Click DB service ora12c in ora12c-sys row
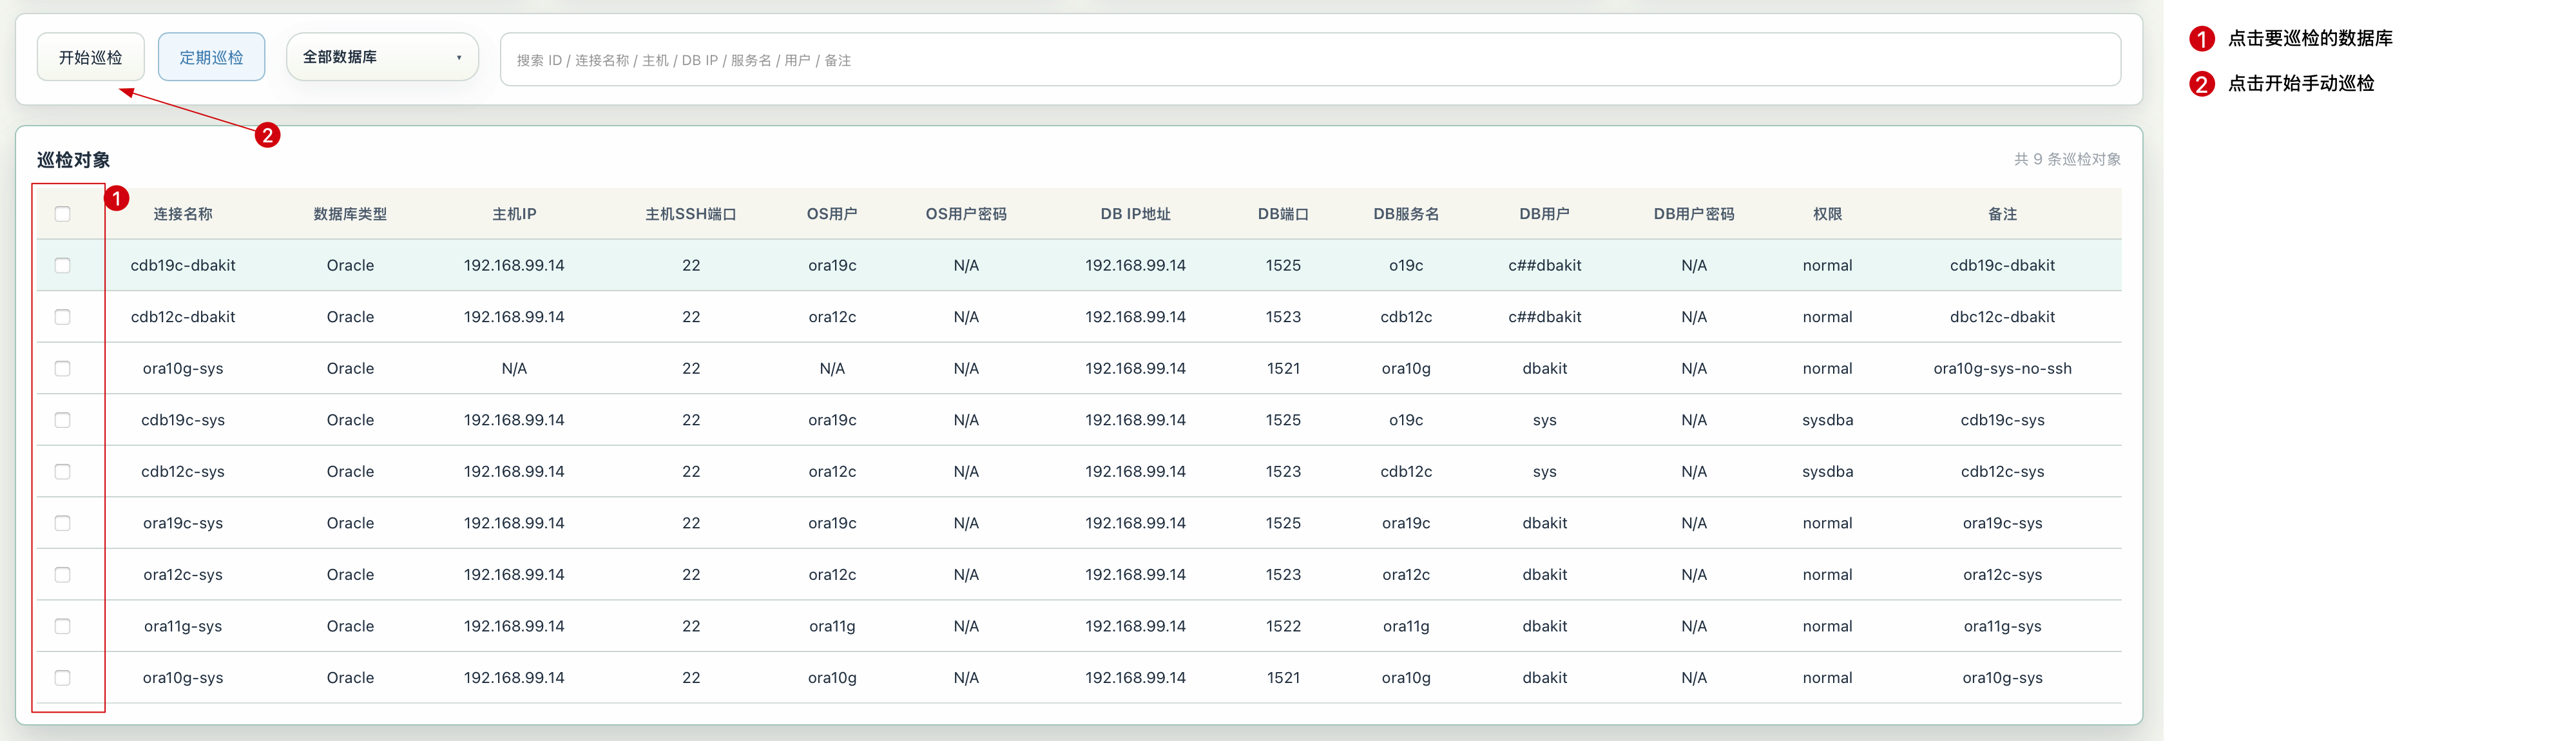2576x741 pixels. (x=1406, y=574)
